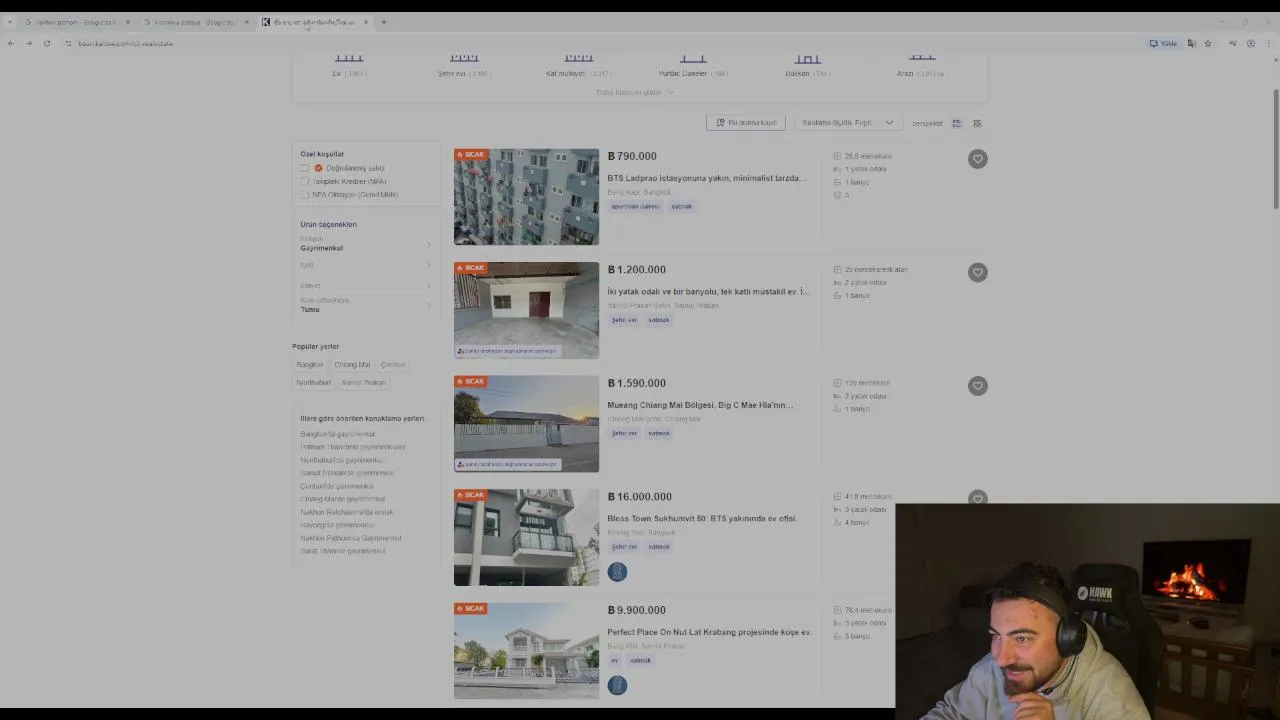Select the Arazi category icon
The image size is (1280, 720).
pos(922,57)
